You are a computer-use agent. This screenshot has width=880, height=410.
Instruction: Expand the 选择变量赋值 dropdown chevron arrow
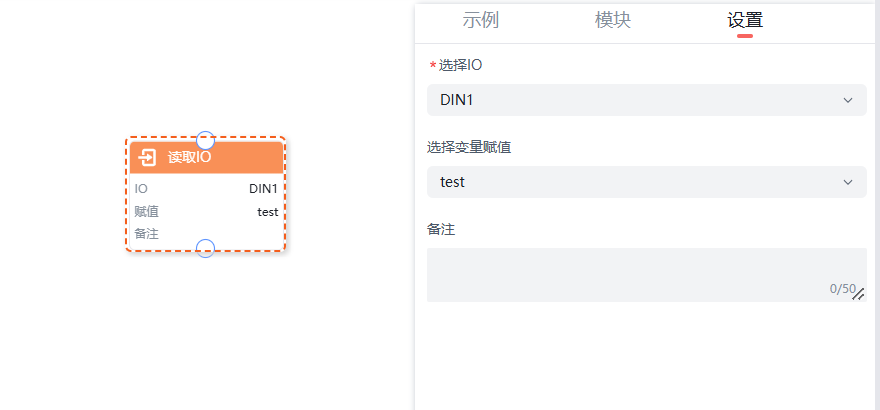click(x=848, y=182)
